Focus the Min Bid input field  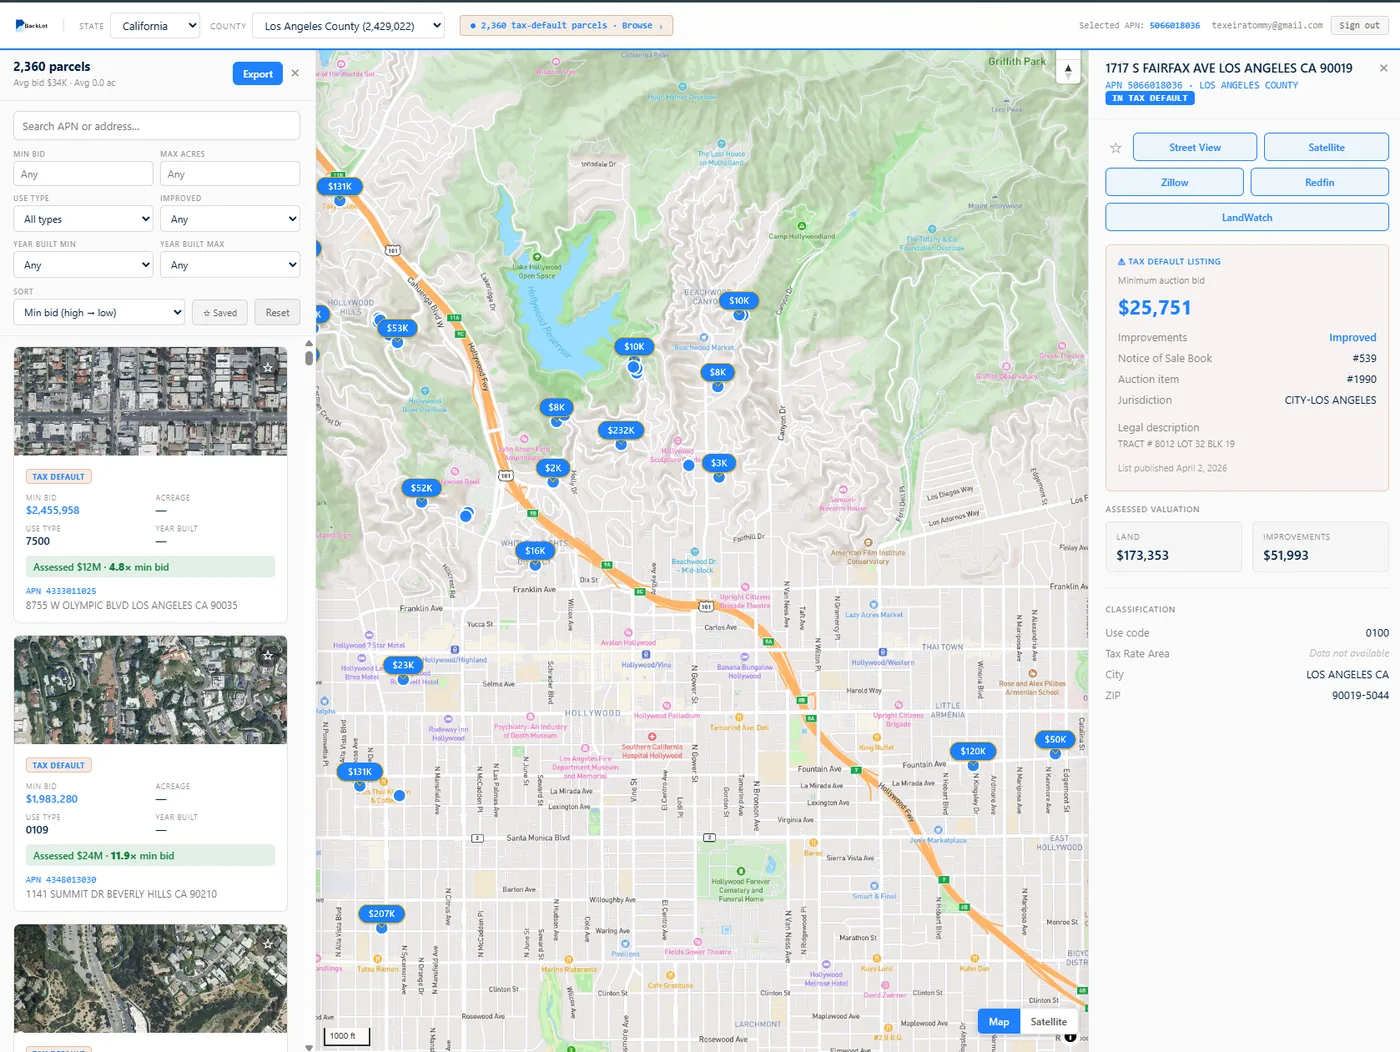(x=83, y=174)
